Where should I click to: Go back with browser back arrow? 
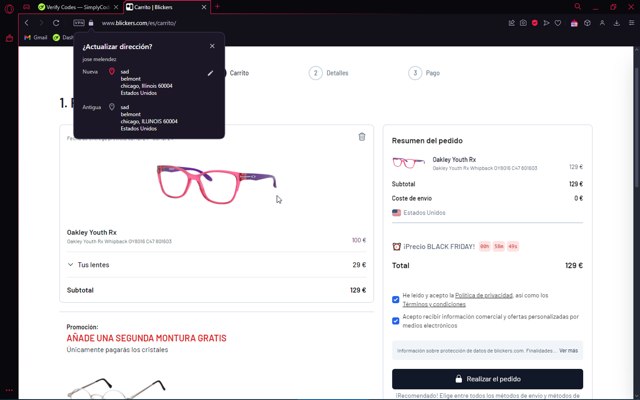27,23
